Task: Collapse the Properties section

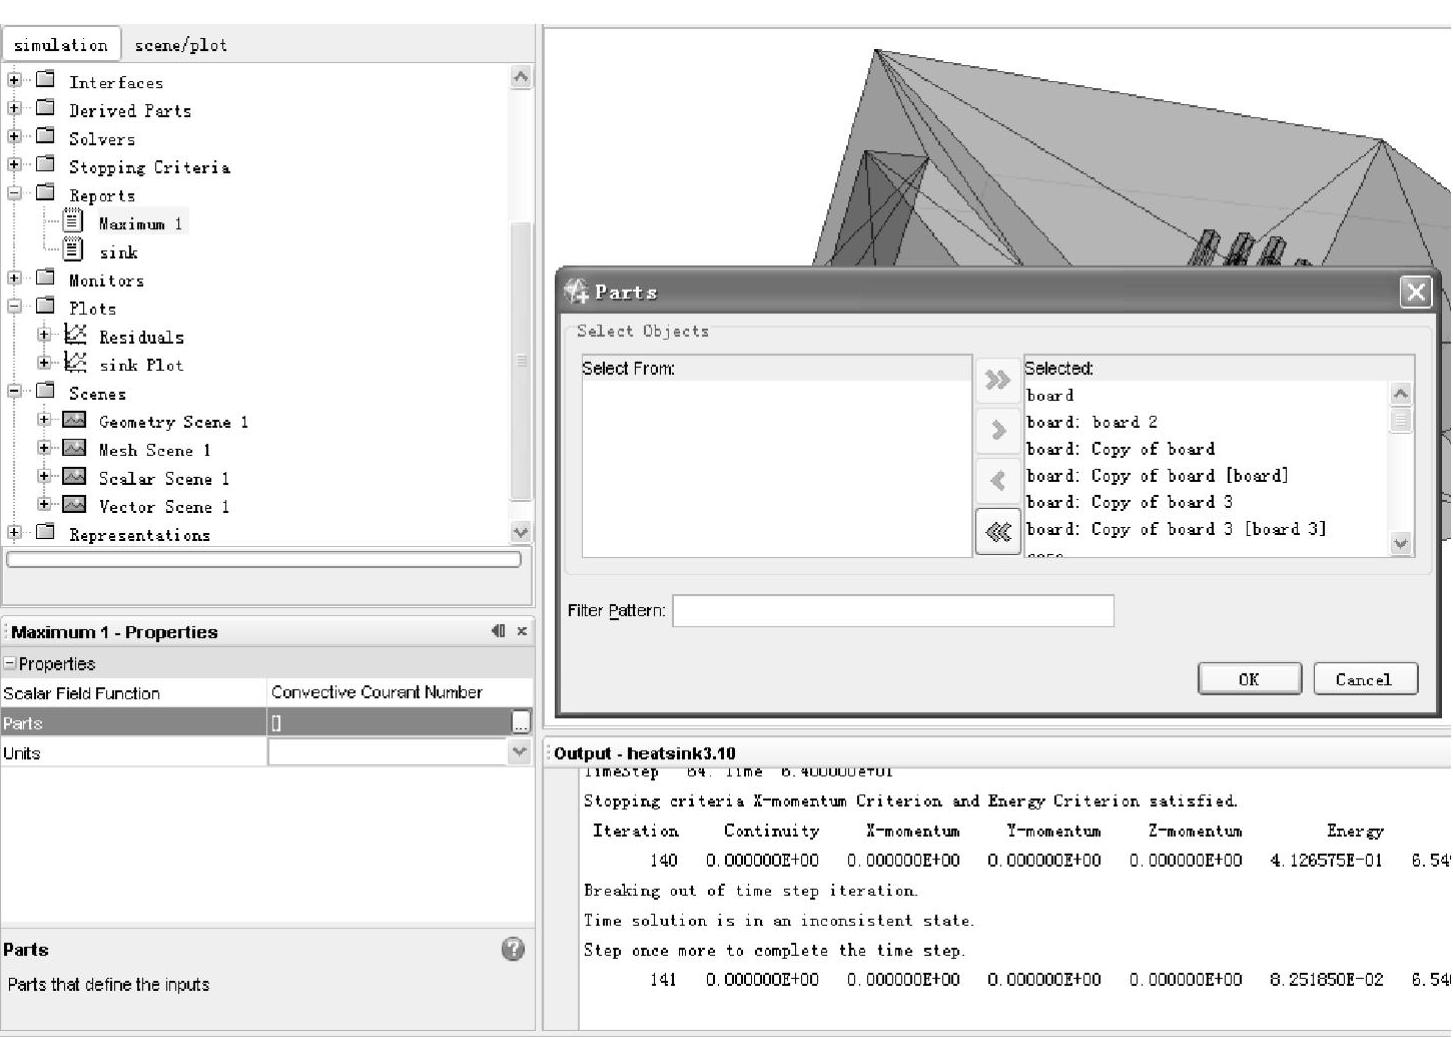Action: (x=9, y=664)
